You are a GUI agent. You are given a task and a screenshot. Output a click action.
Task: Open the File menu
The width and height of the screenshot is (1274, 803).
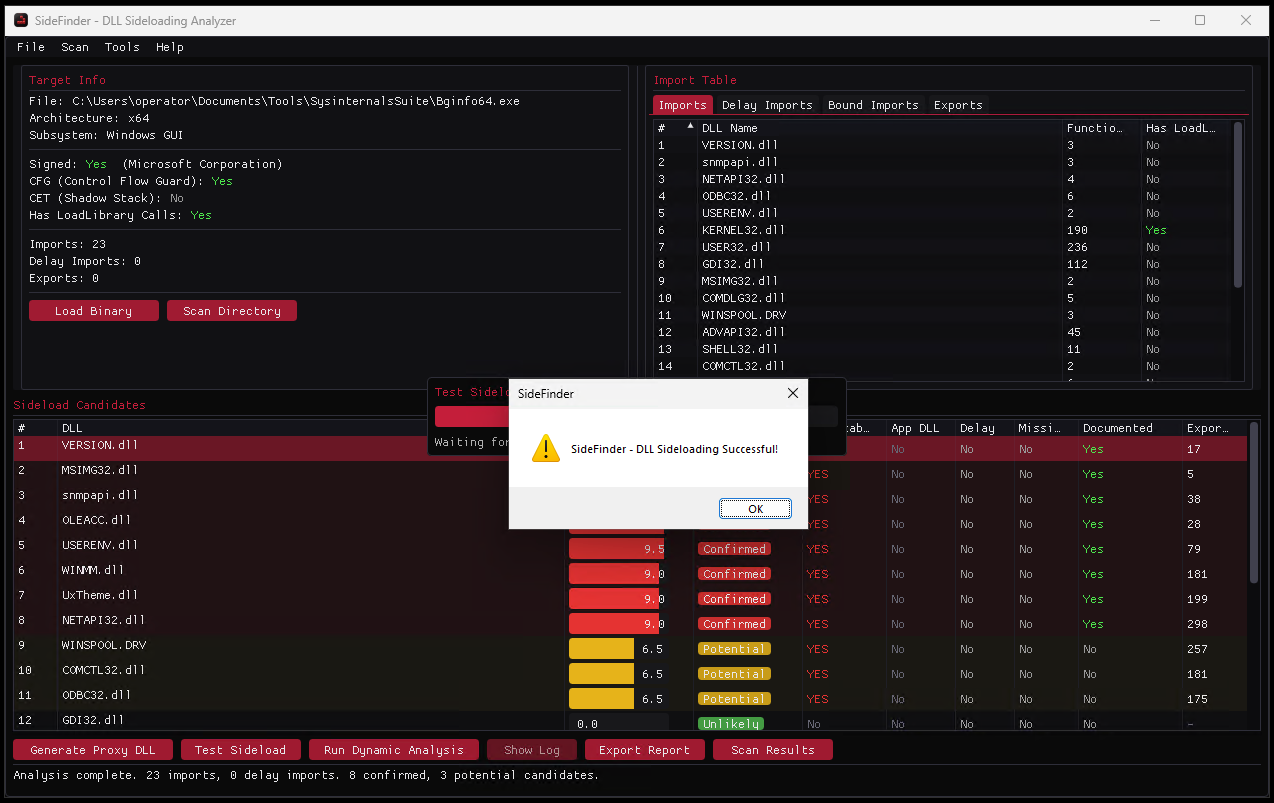(x=31, y=47)
